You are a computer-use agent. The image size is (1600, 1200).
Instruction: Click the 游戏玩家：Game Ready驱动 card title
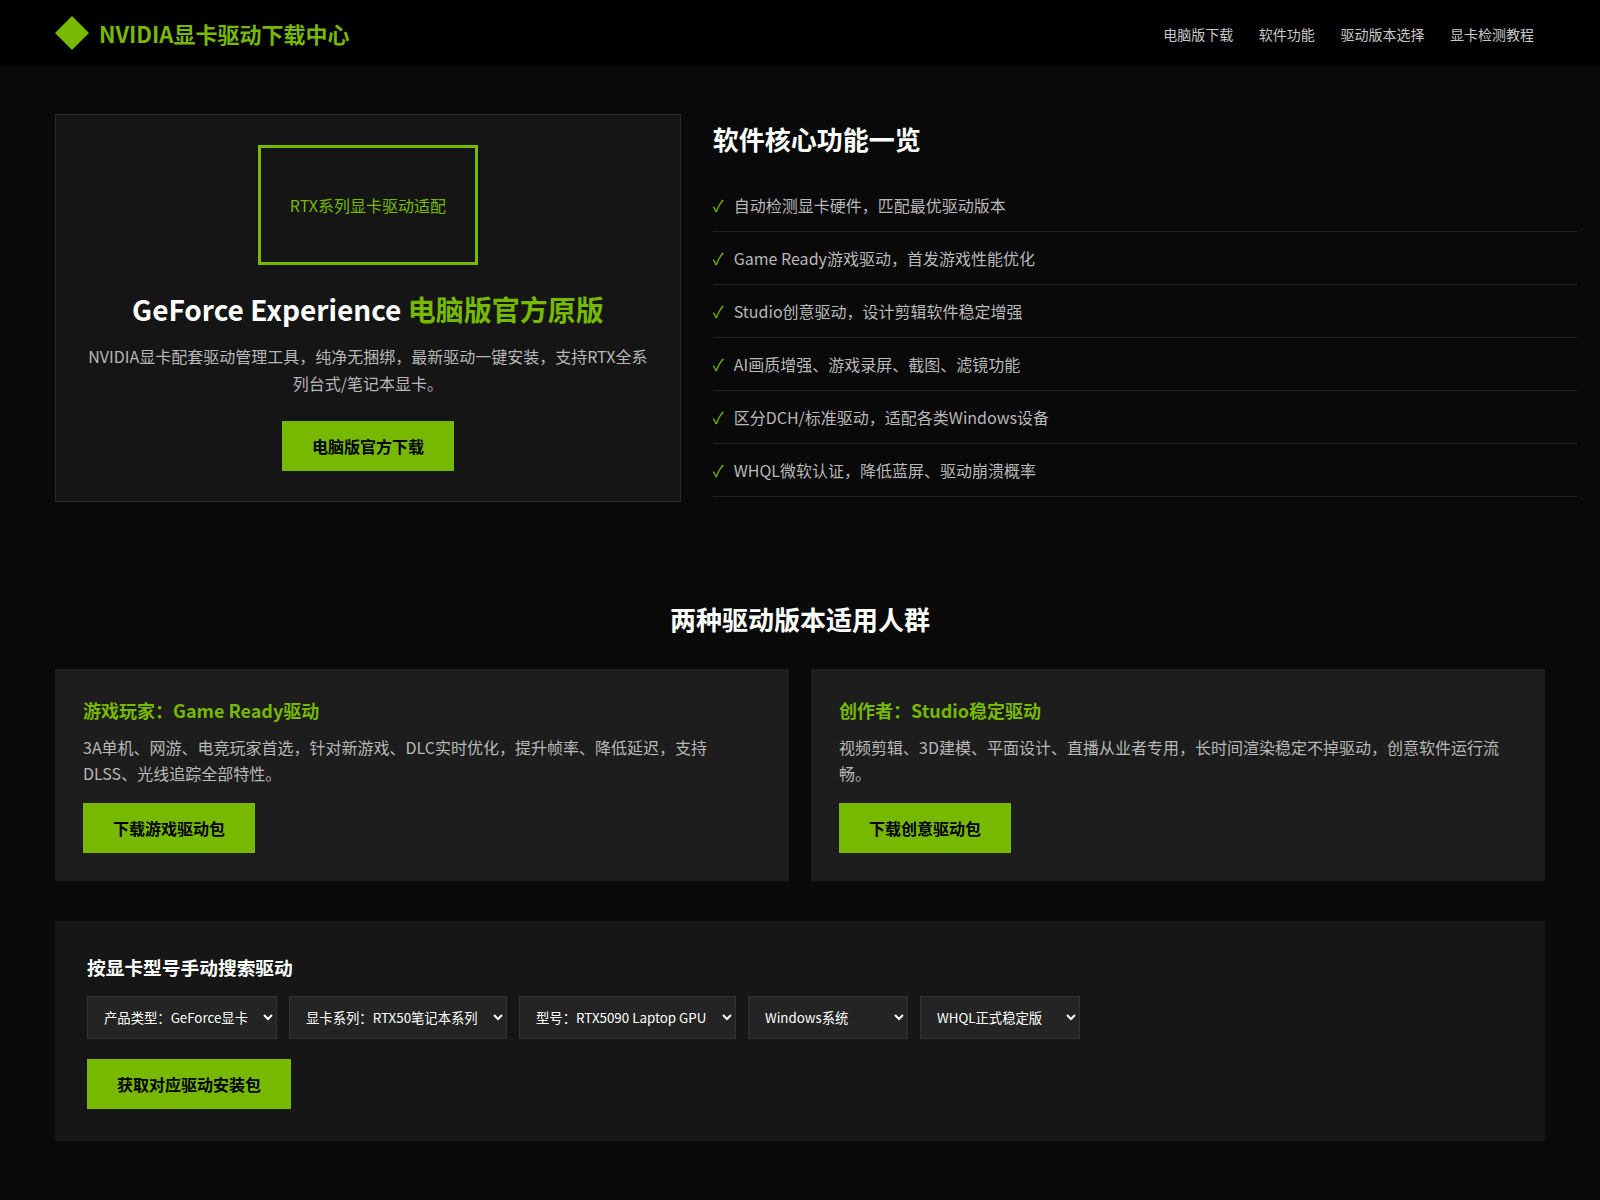(x=201, y=711)
